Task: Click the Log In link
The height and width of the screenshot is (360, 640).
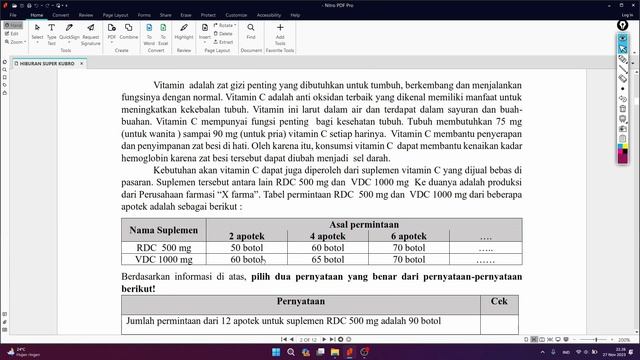Action: point(627,15)
